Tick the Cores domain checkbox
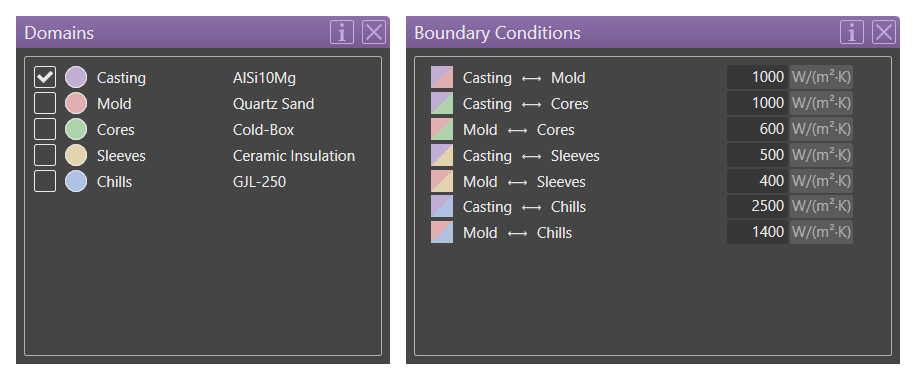 (x=45, y=129)
